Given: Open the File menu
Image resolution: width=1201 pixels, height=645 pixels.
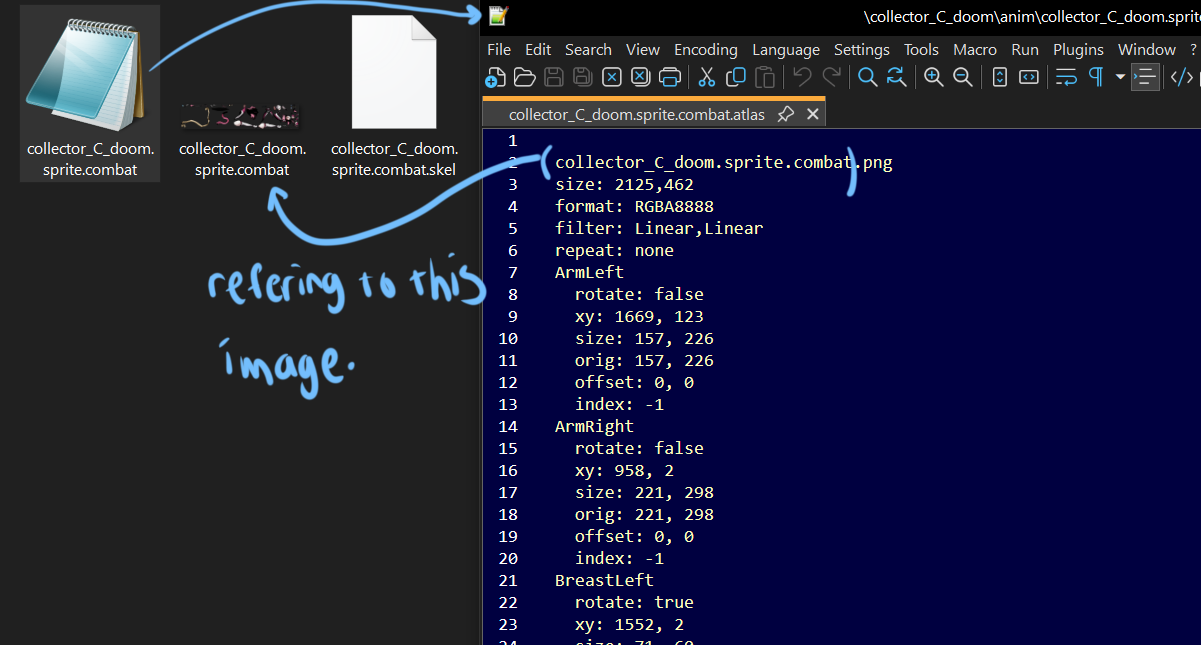Looking at the screenshot, I should [x=499, y=49].
